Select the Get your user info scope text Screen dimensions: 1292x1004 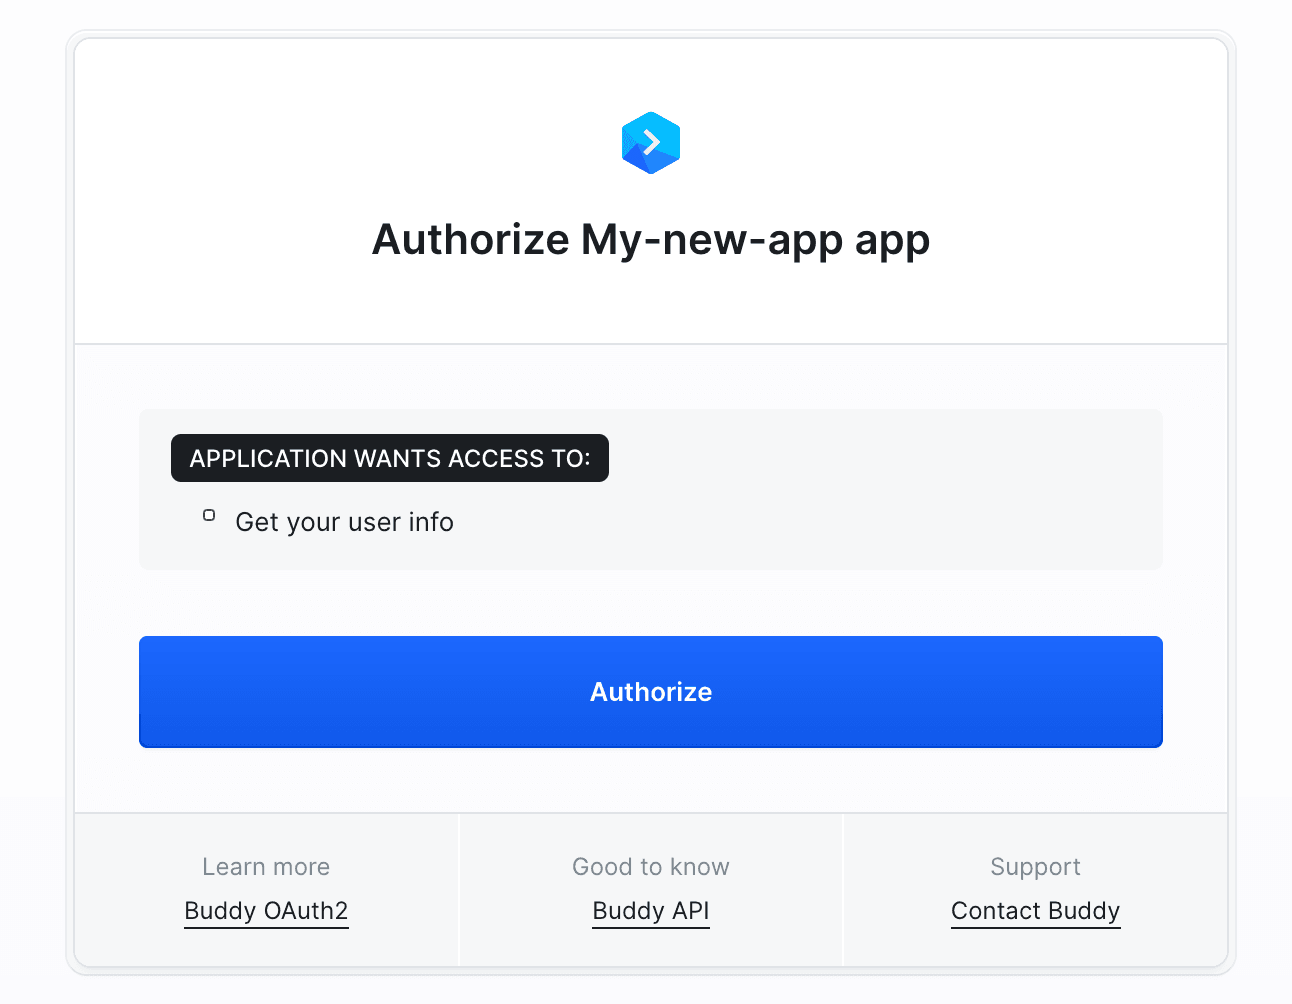(344, 521)
